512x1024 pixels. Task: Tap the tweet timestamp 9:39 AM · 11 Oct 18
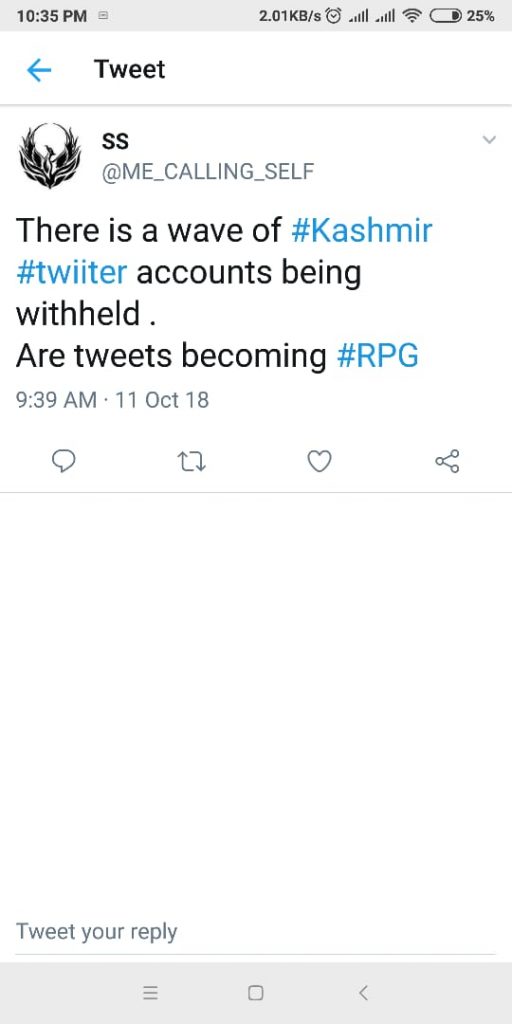112,400
